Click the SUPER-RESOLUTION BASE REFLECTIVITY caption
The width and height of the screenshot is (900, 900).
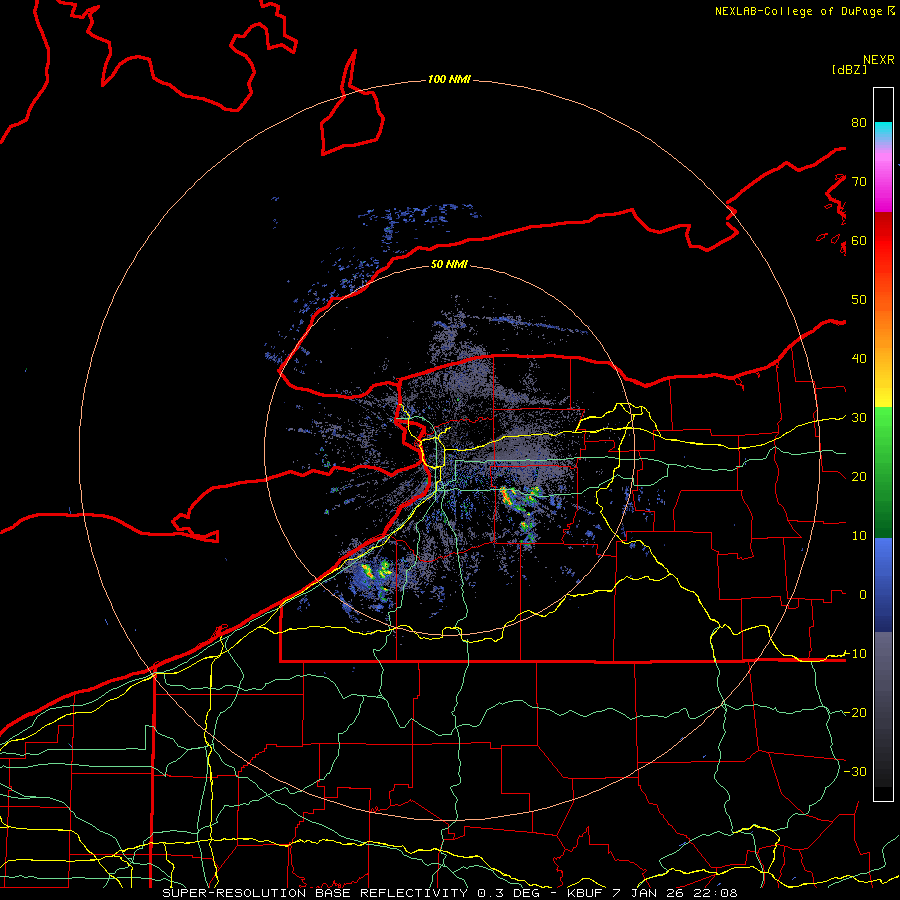[316, 893]
